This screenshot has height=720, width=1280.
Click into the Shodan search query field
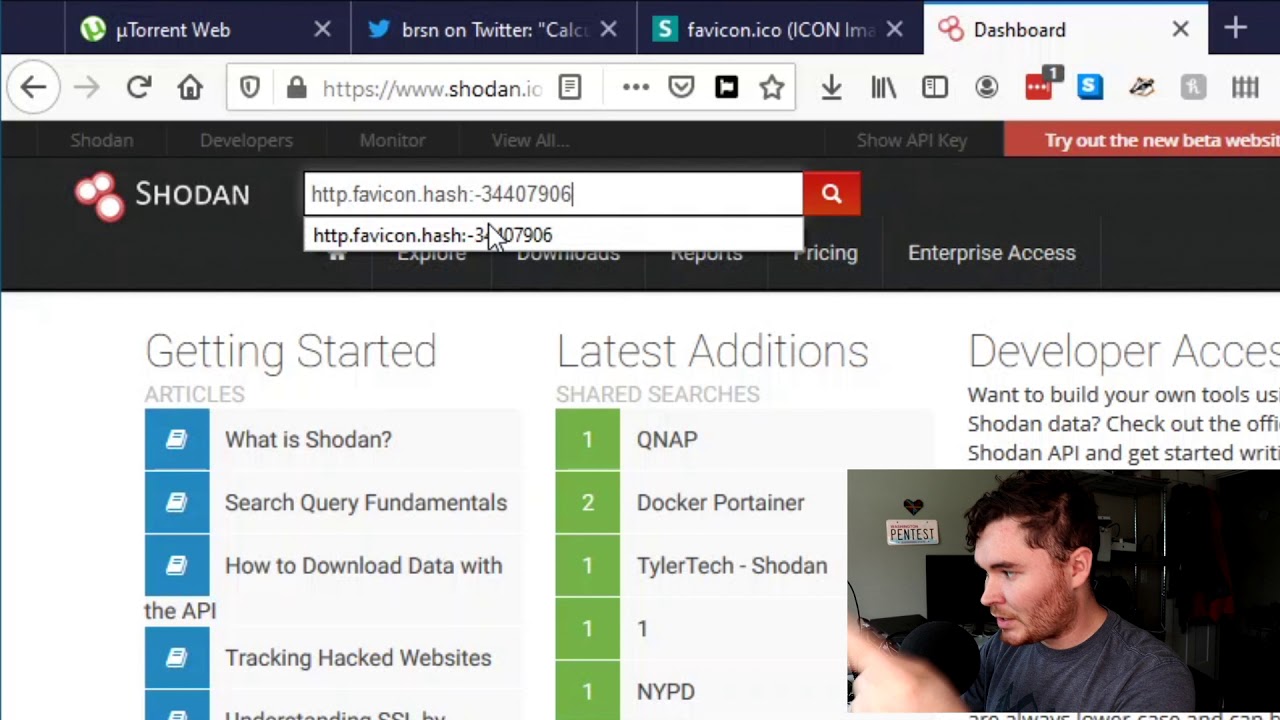(553, 194)
